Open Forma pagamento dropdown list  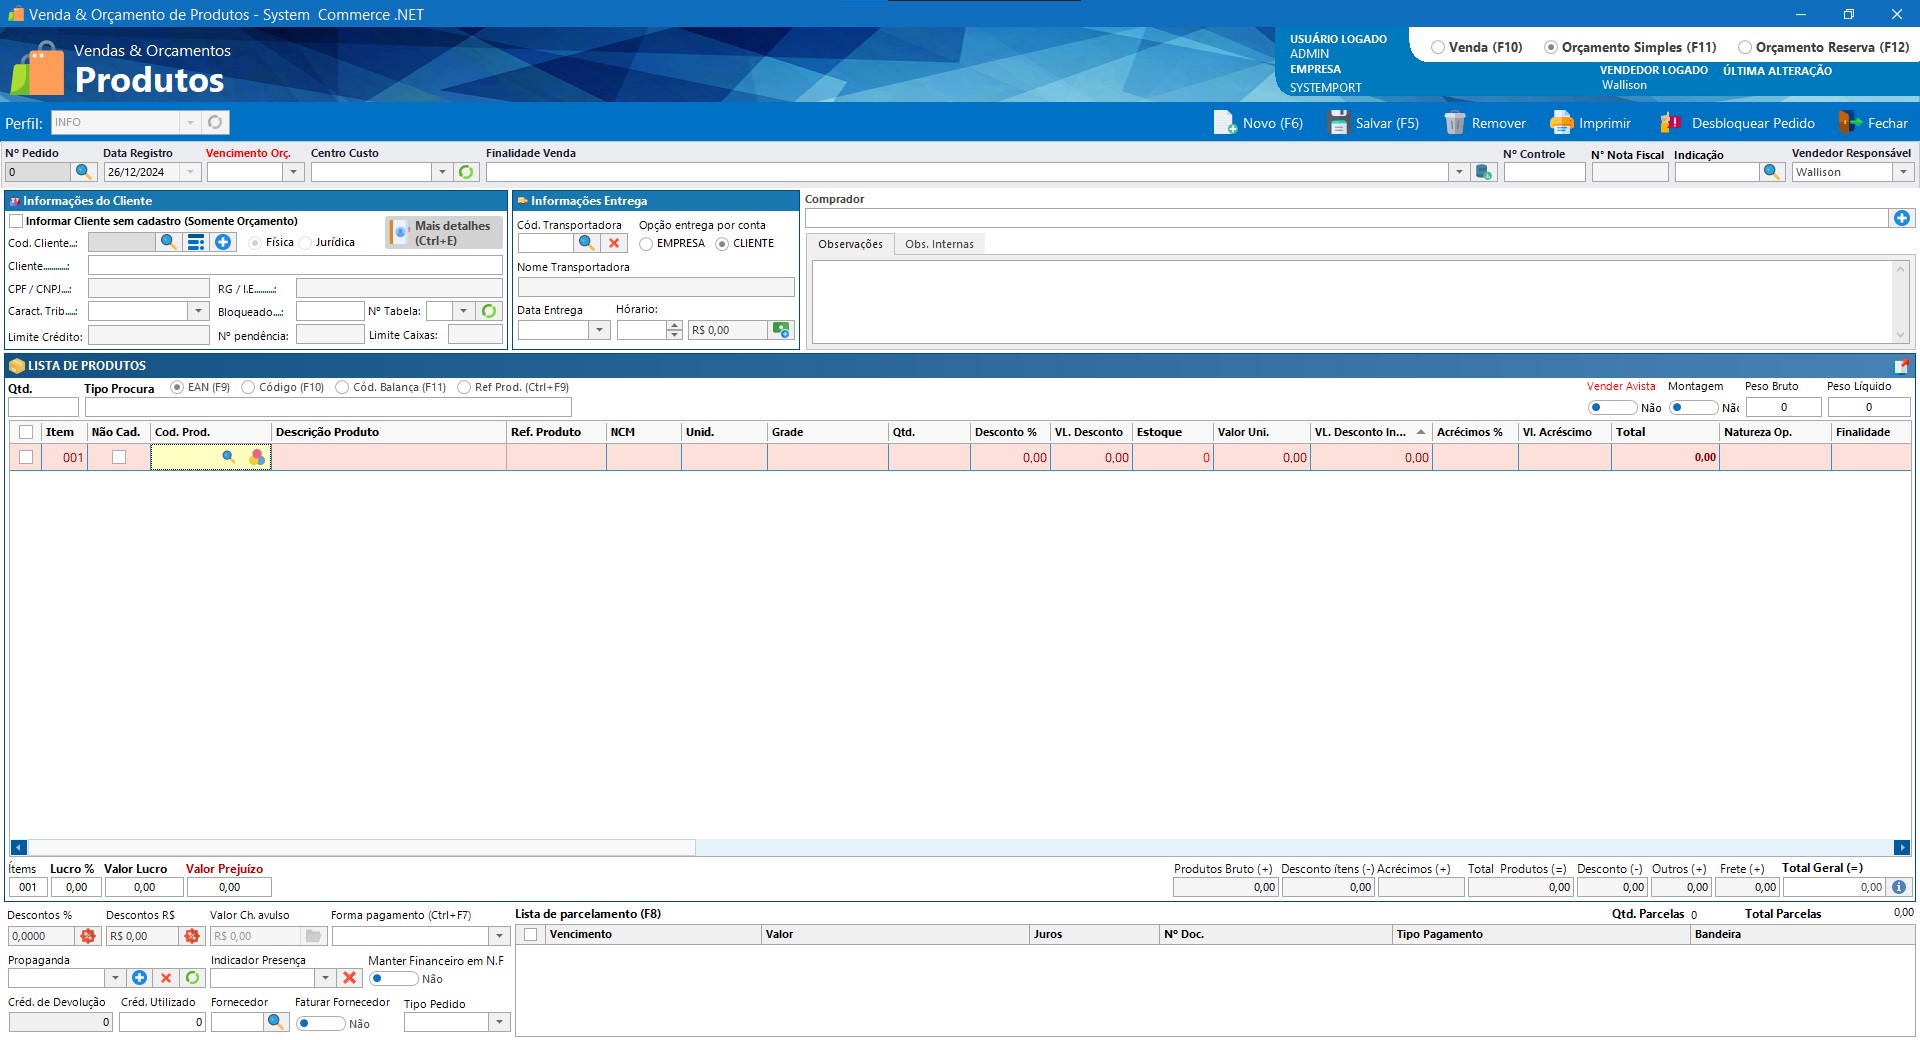point(499,936)
